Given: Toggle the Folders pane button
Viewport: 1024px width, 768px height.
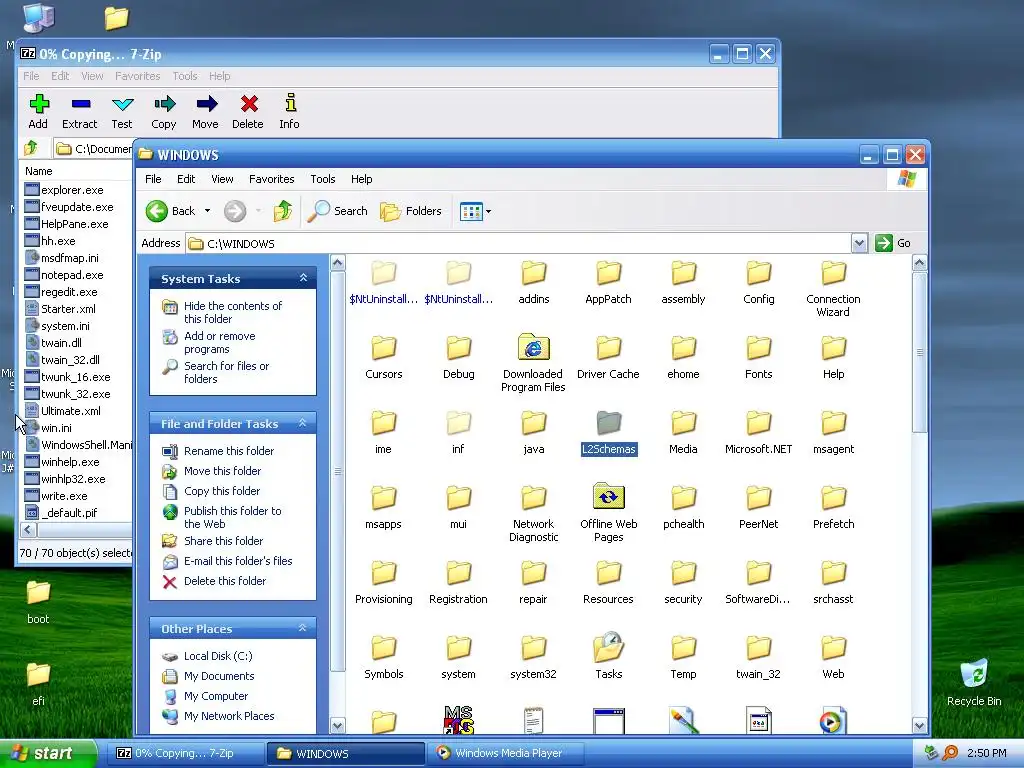Looking at the screenshot, I should click(x=411, y=211).
